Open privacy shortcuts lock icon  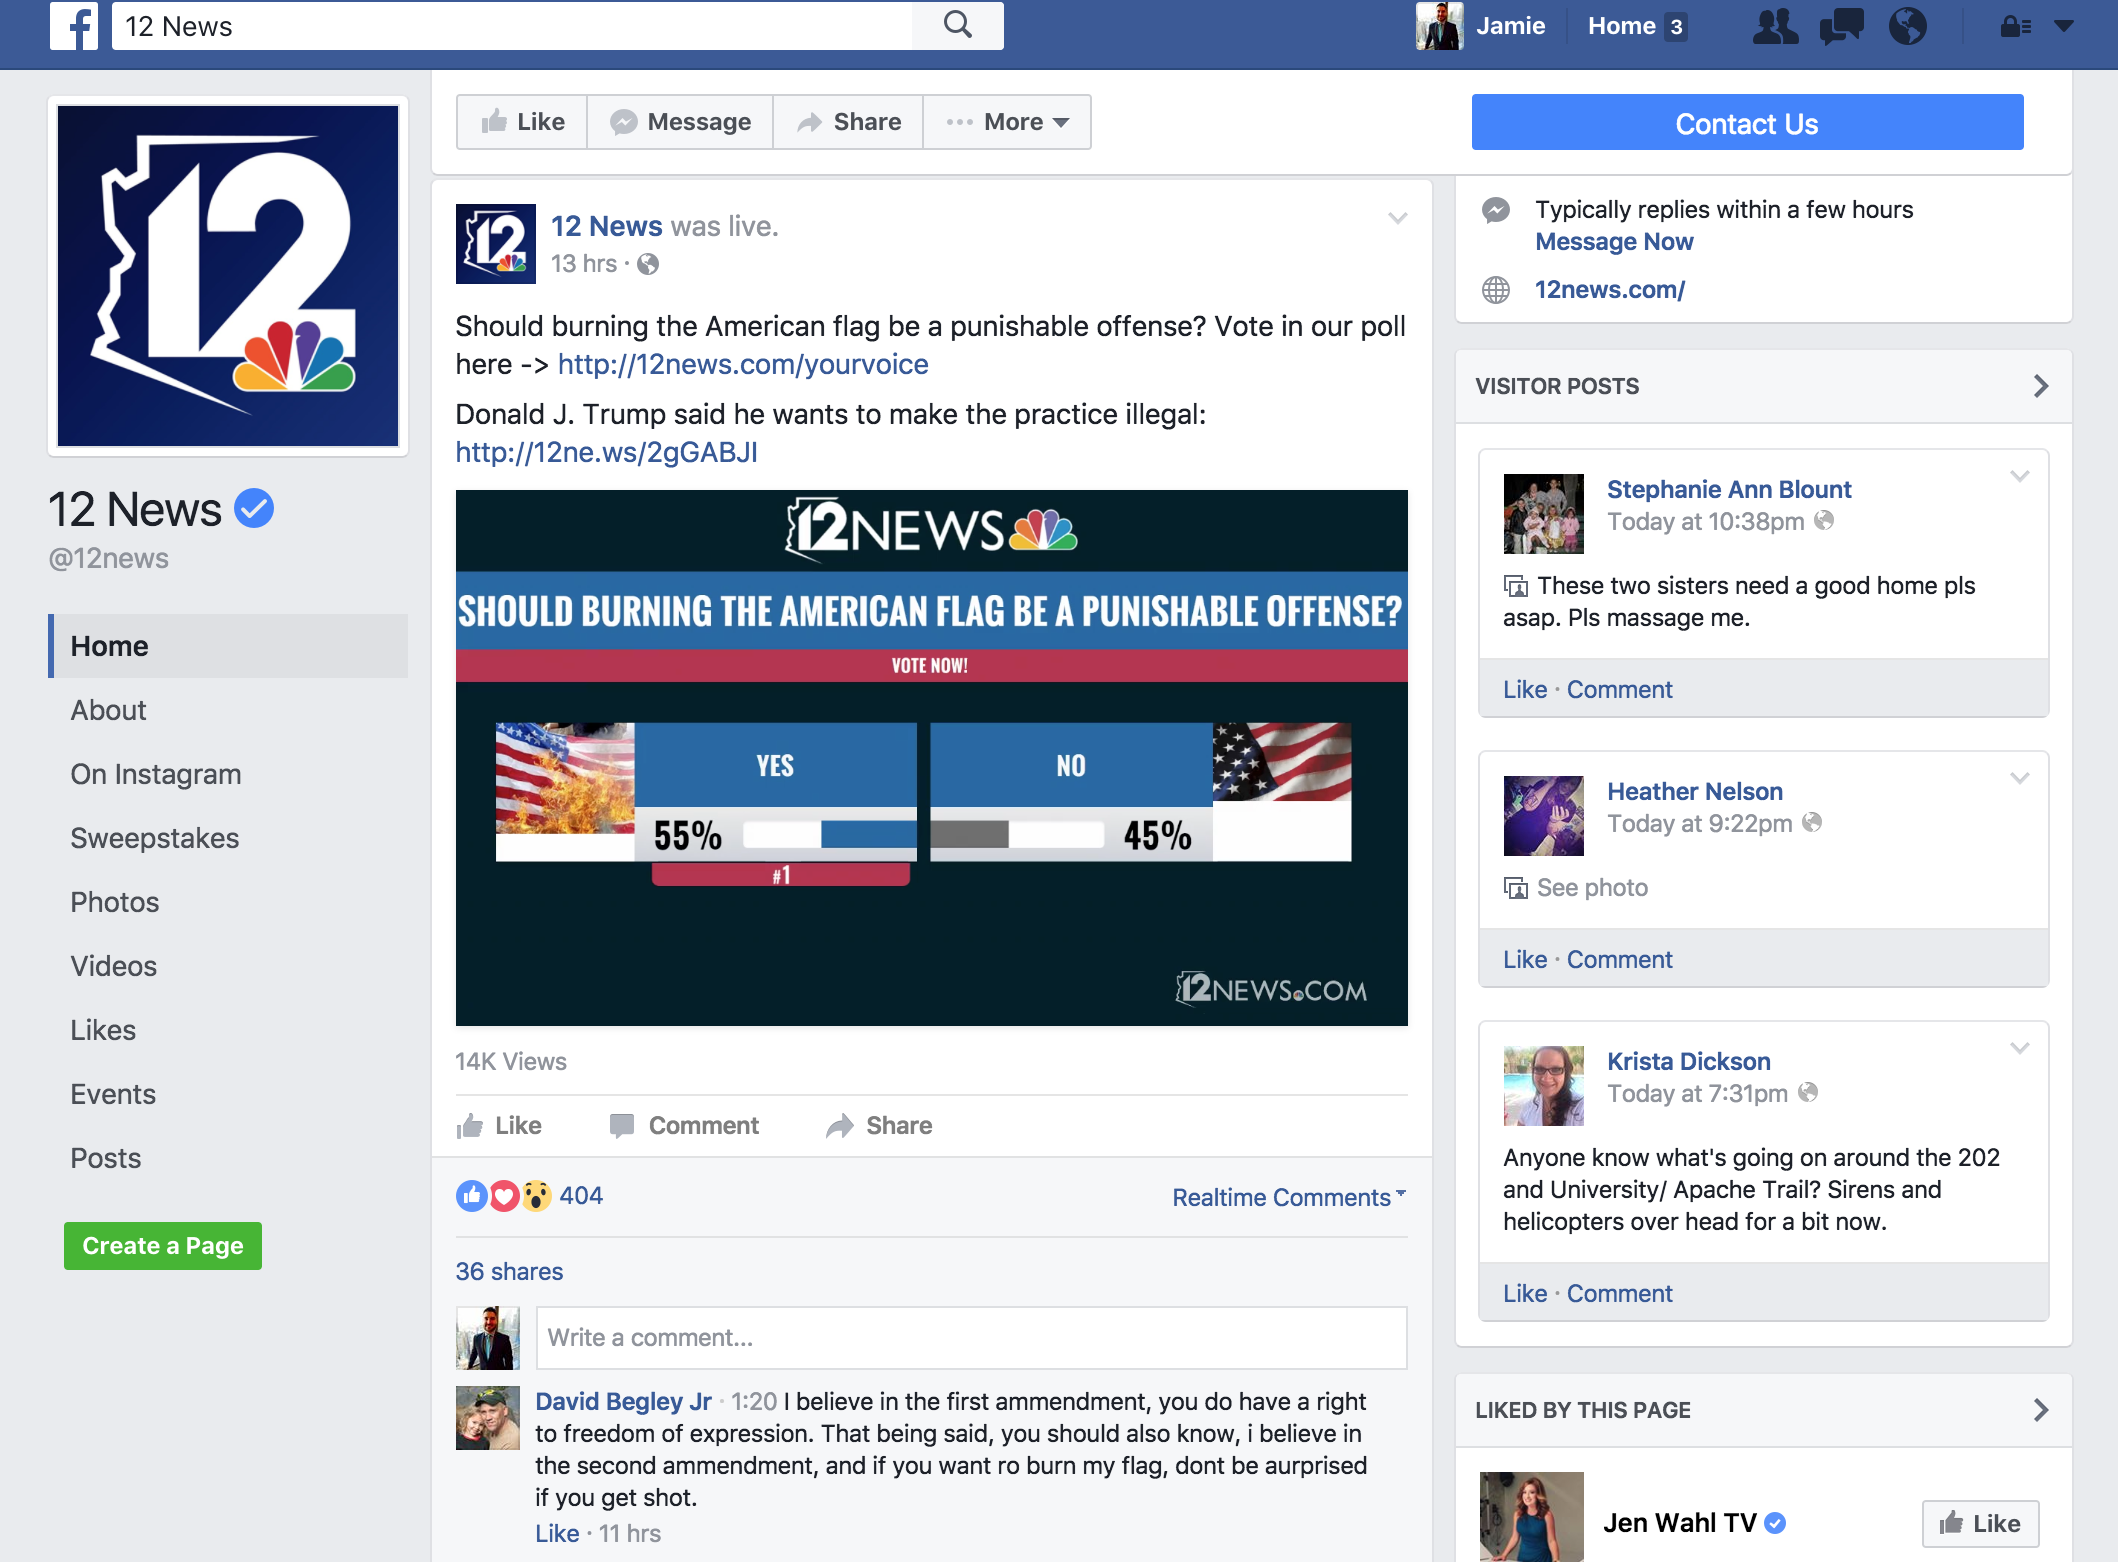[x=2015, y=27]
